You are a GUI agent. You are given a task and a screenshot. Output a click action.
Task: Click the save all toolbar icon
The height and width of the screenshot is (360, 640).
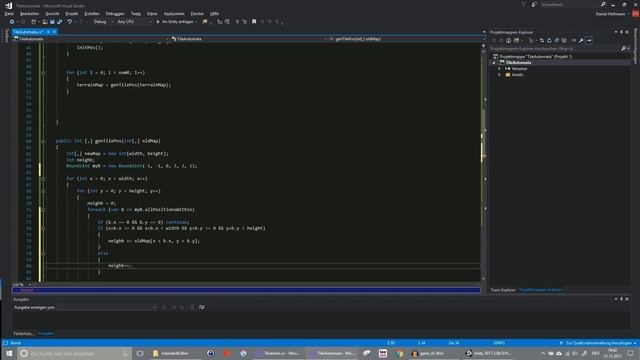coord(60,22)
